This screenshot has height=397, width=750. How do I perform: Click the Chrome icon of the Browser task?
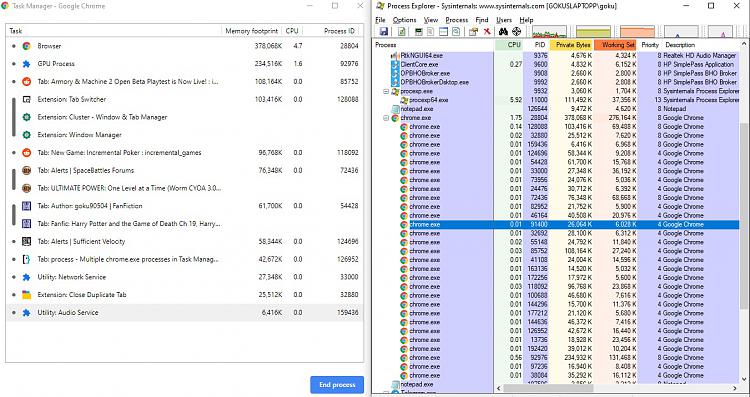[x=27, y=46]
